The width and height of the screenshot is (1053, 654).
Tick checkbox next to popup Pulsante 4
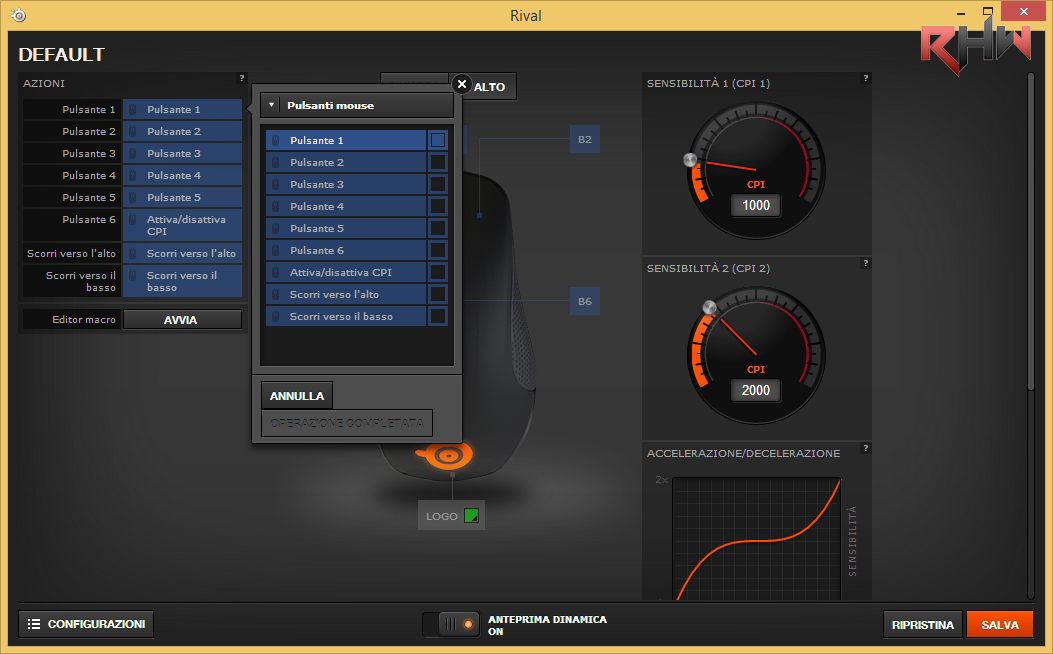(x=438, y=206)
